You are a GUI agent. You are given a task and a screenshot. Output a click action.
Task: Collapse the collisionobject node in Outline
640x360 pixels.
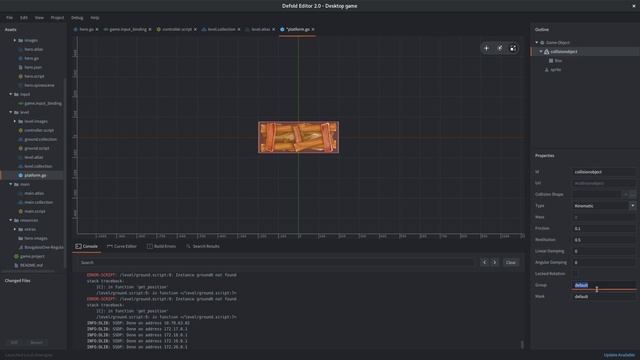[541, 52]
